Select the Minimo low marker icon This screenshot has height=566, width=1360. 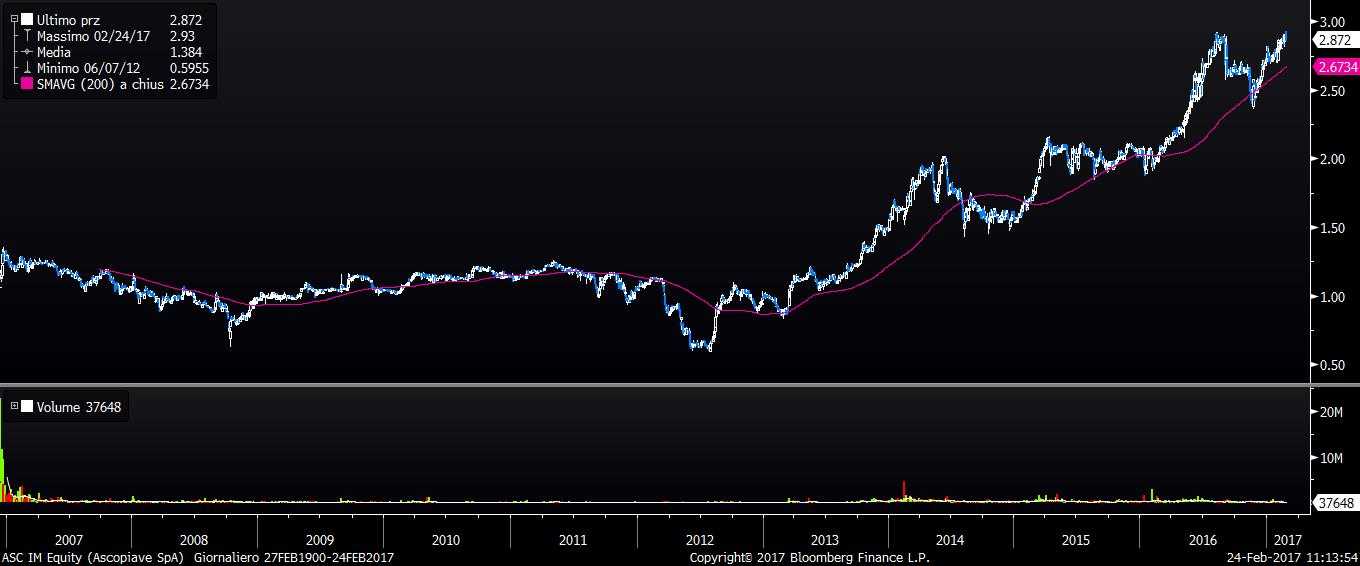tap(26, 67)
